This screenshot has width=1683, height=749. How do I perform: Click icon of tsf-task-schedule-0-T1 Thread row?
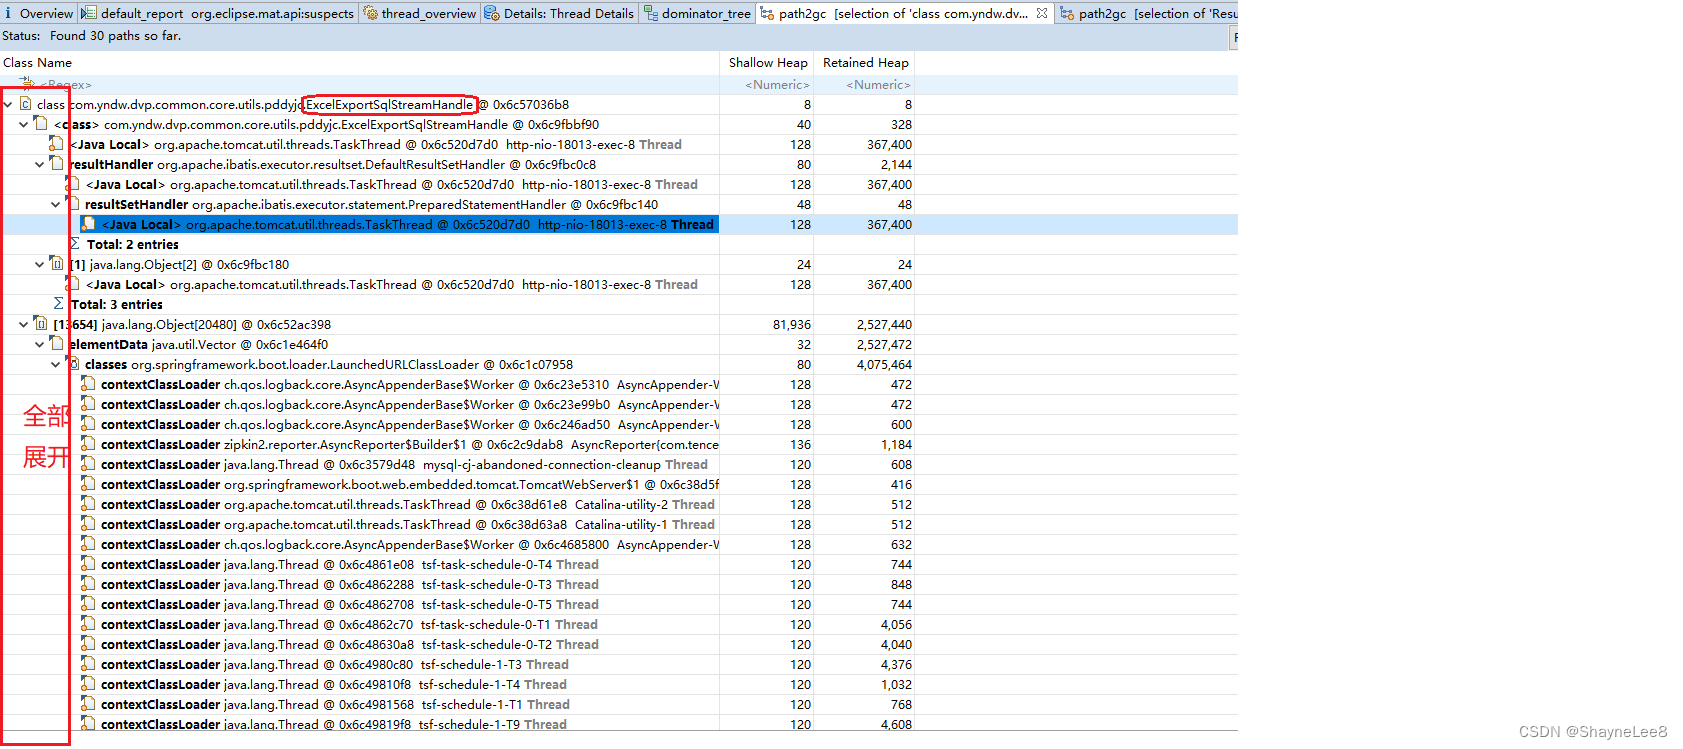pos(89,624)
